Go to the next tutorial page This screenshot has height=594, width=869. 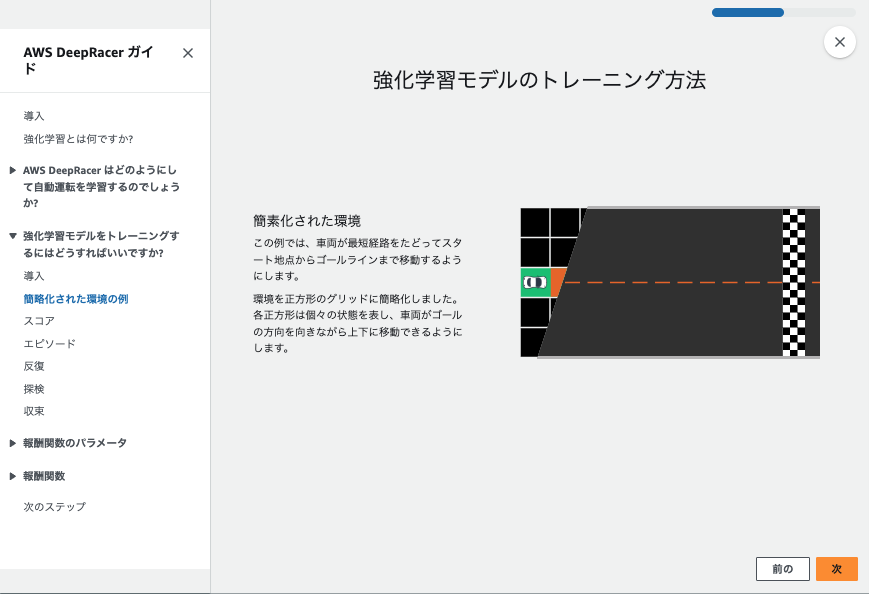tap(836, 568)
